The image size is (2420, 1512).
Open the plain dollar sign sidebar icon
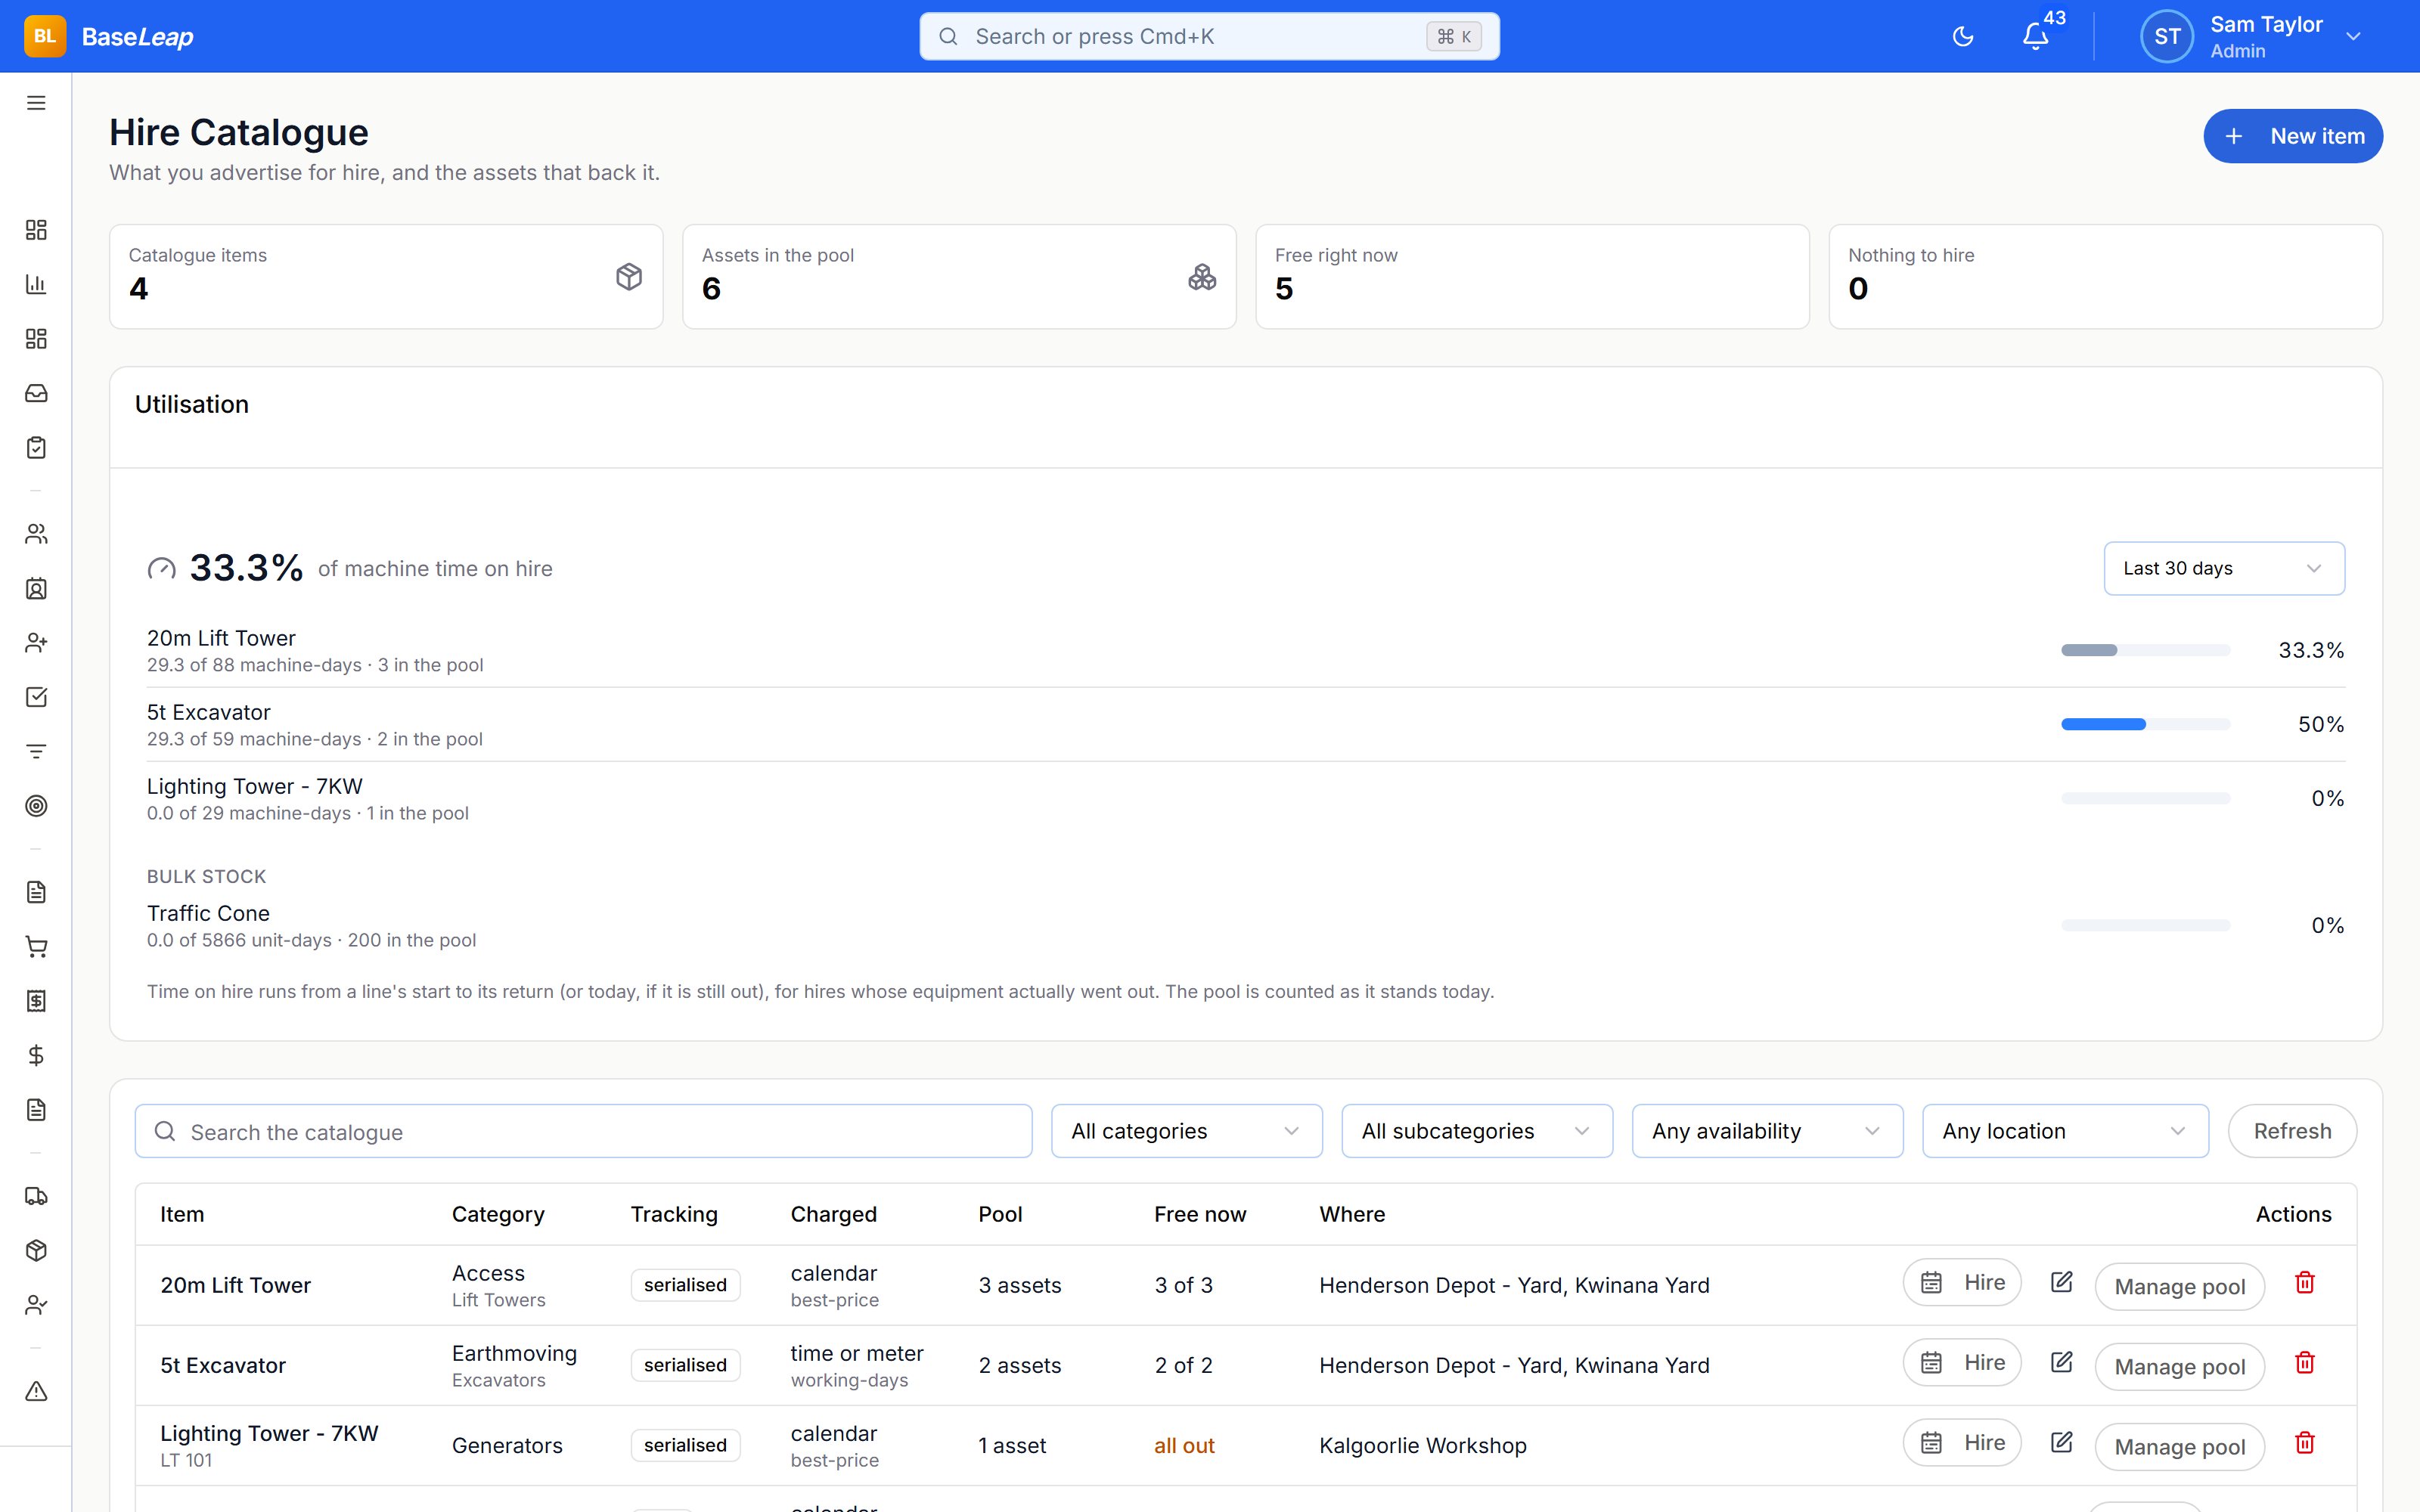[x=36, y=1055]
